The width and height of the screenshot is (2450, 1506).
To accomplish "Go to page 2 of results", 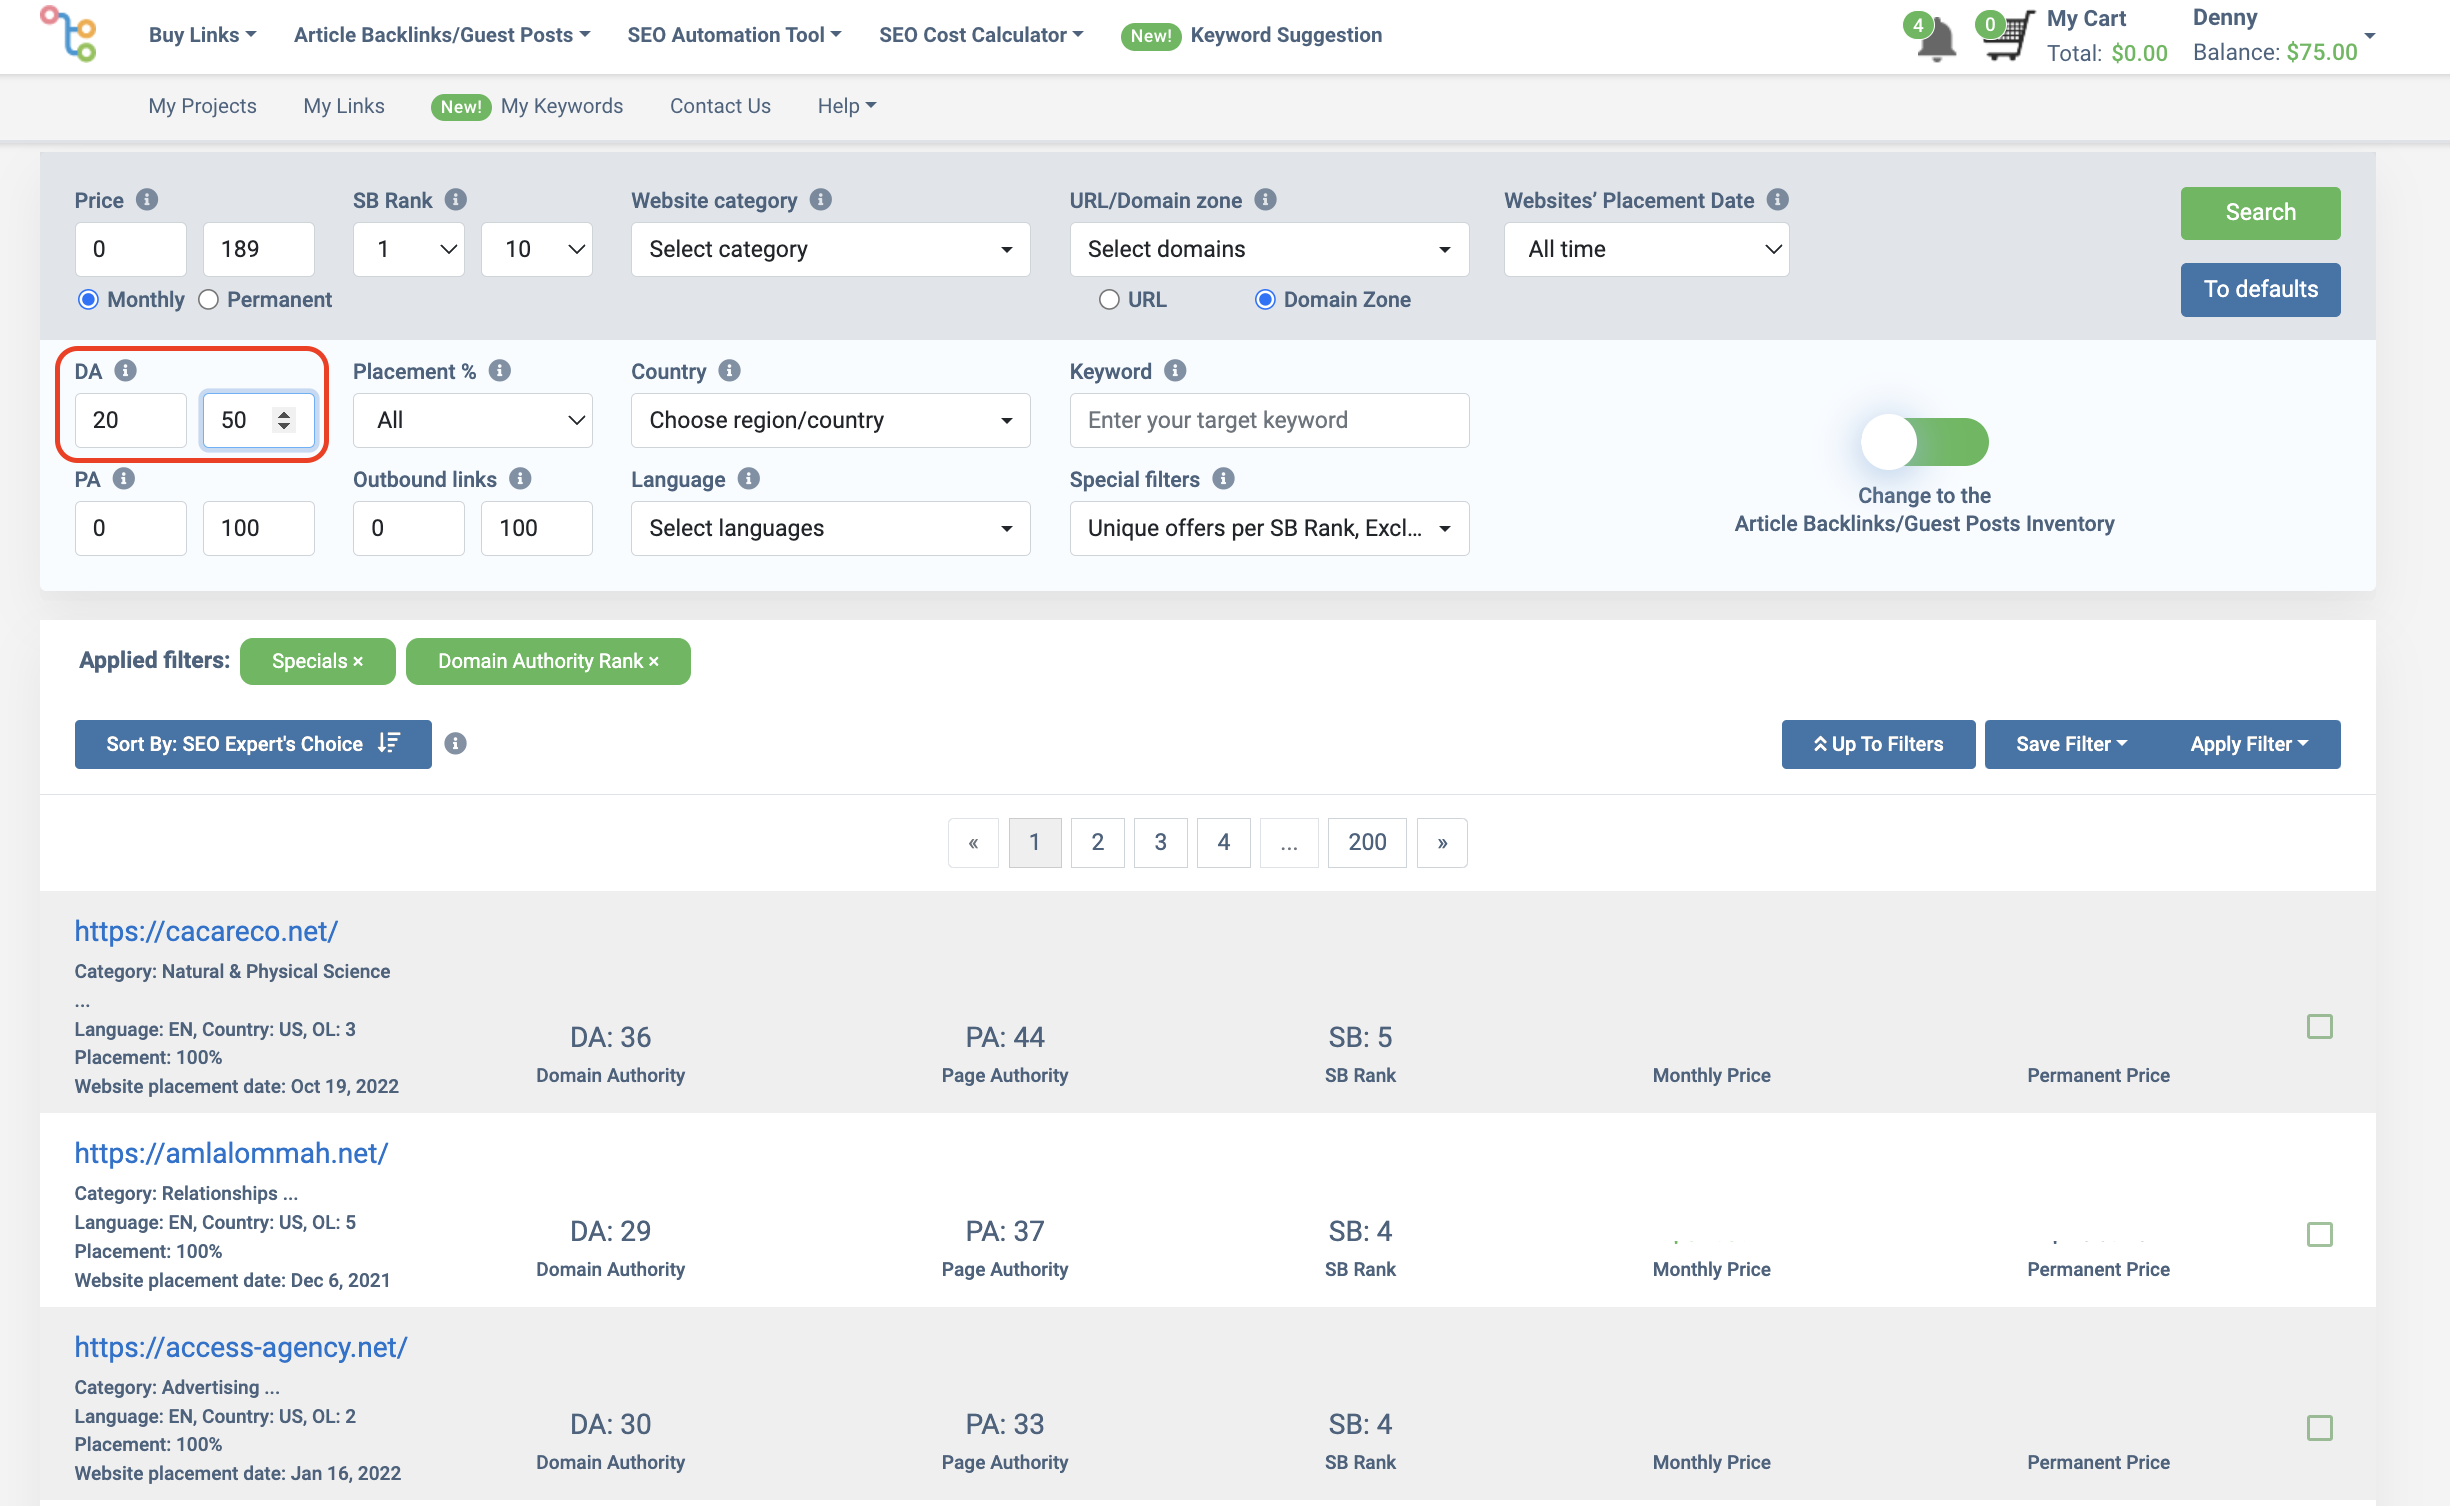I will (x=1097, y=843).
